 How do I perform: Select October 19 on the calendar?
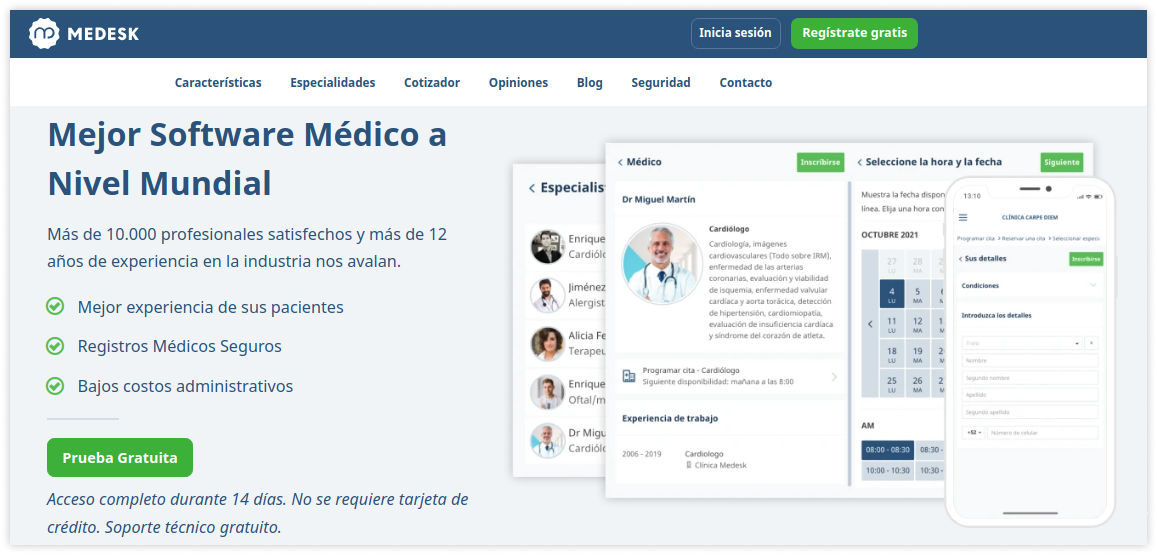point(917,354)
